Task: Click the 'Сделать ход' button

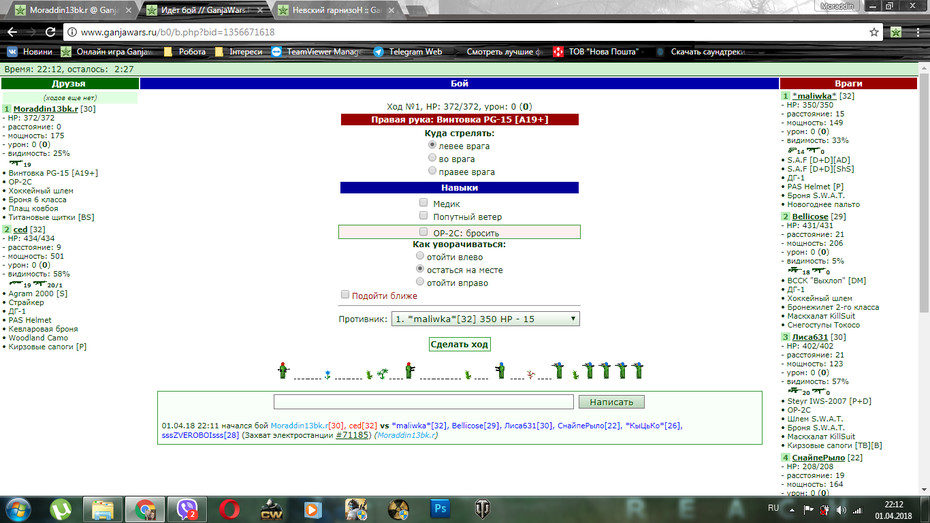Action: coord(460,345)
